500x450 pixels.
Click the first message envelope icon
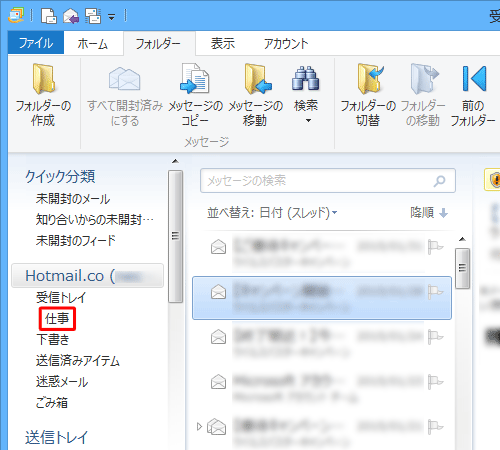(x=219, y=247)
